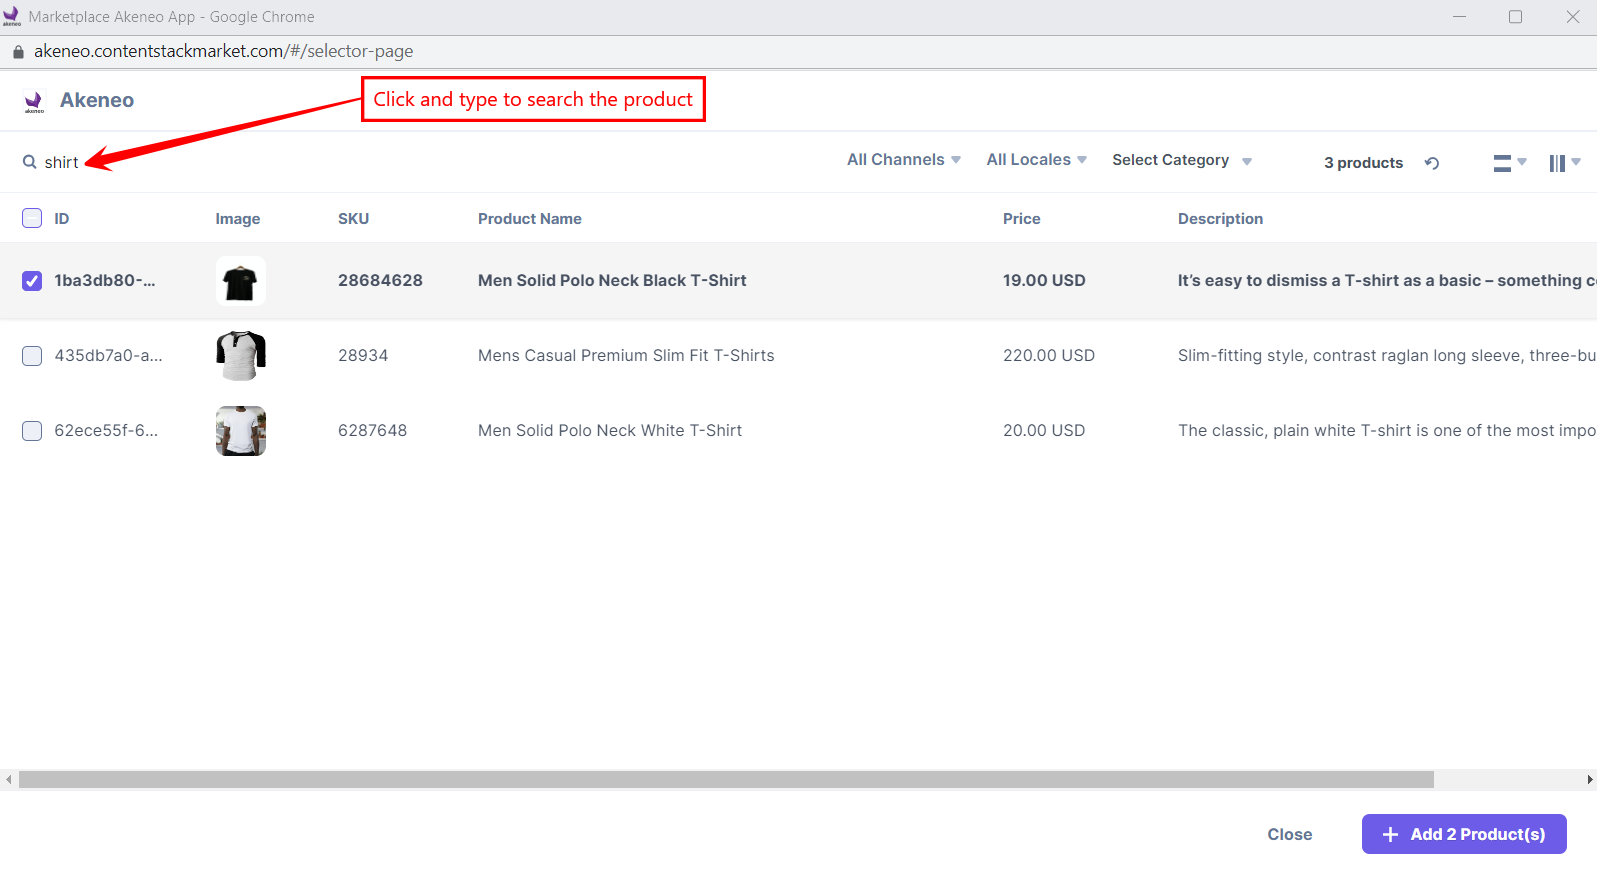Click the search magnifier icon
This screenshot has height=874, width=1597.
30,162
